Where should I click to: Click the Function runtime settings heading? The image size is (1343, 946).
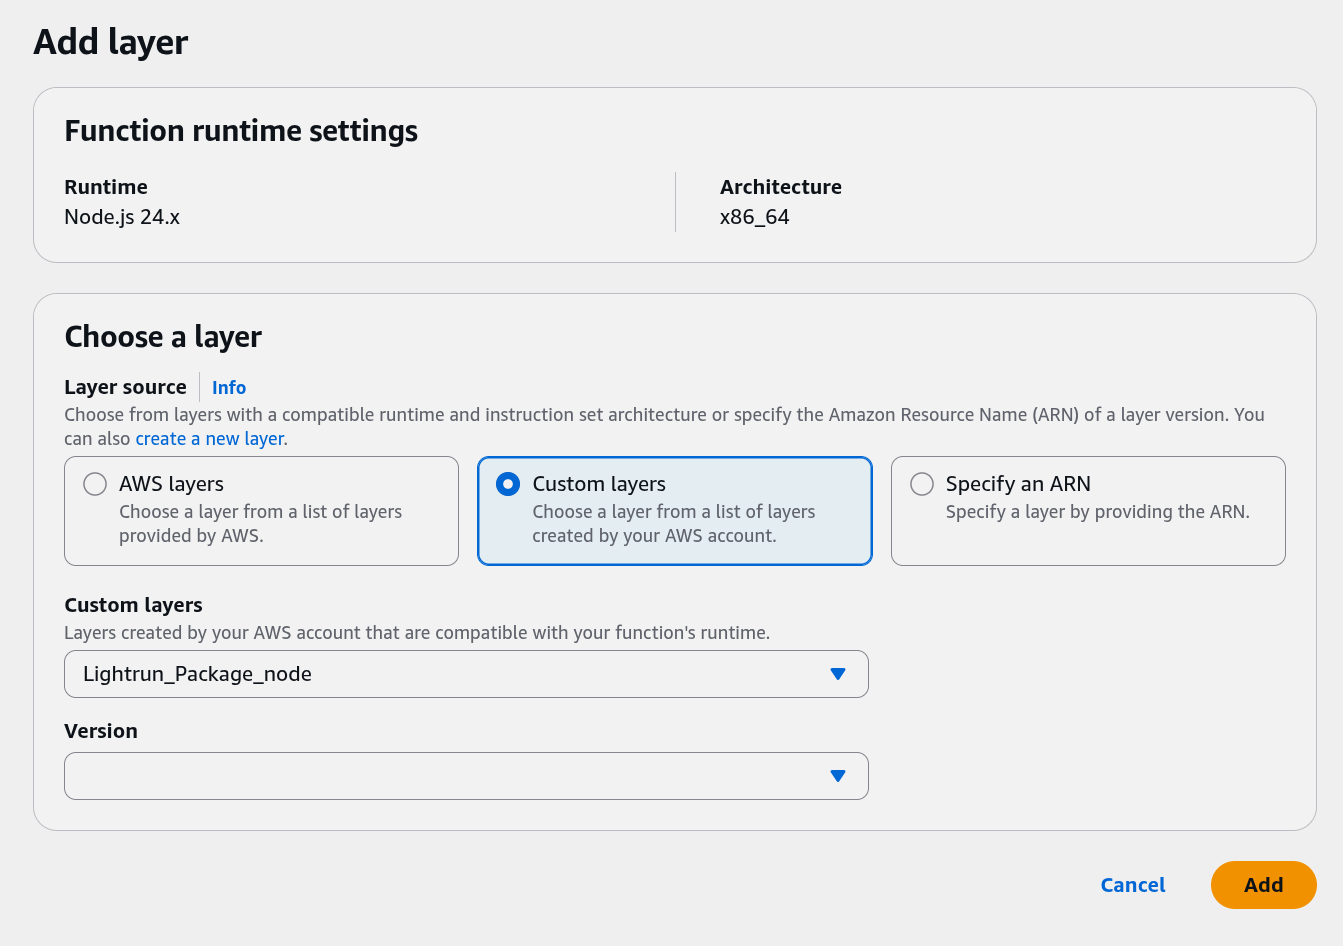[x=241, y=131]
